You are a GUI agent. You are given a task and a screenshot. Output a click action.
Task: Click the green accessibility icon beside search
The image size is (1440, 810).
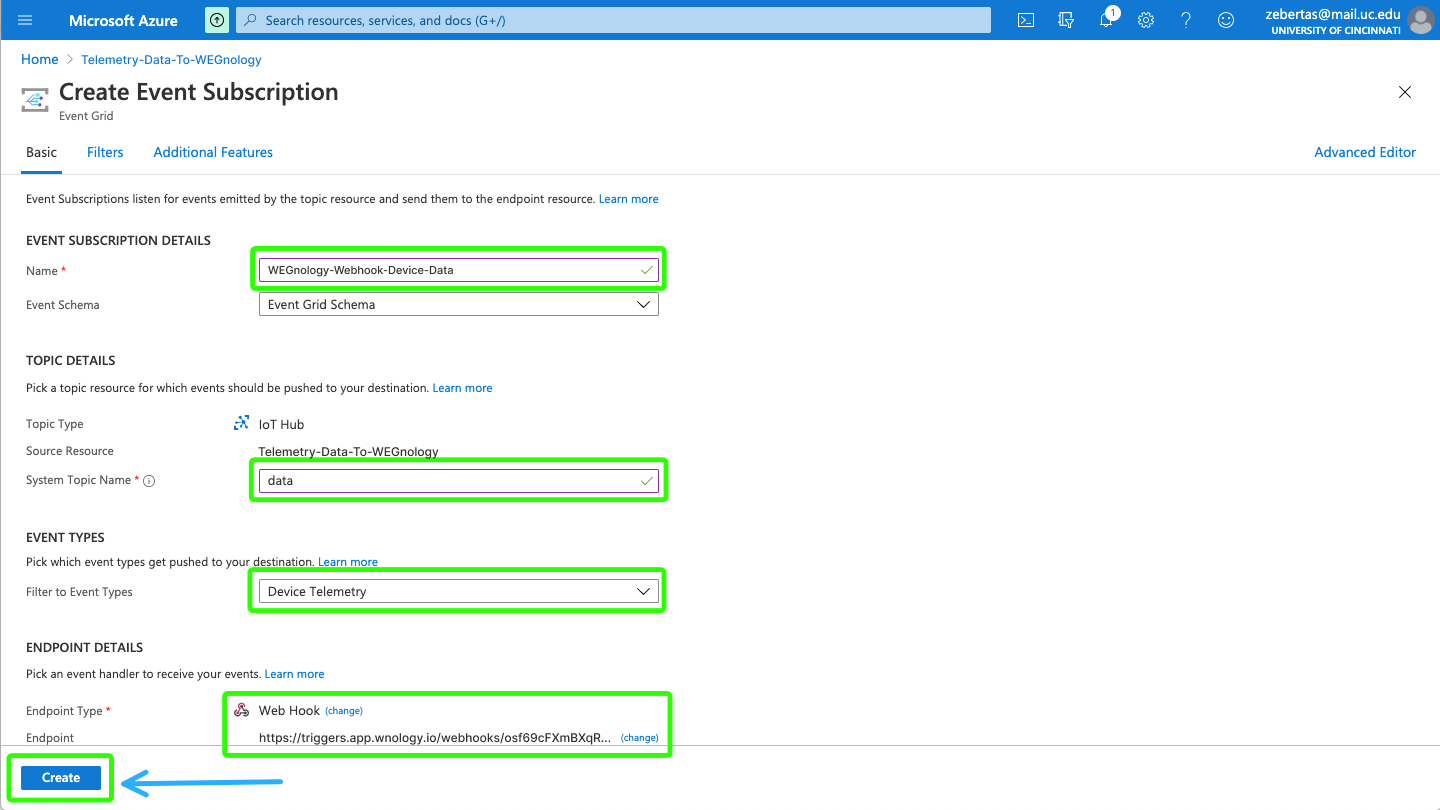click(x=216, y=20)
